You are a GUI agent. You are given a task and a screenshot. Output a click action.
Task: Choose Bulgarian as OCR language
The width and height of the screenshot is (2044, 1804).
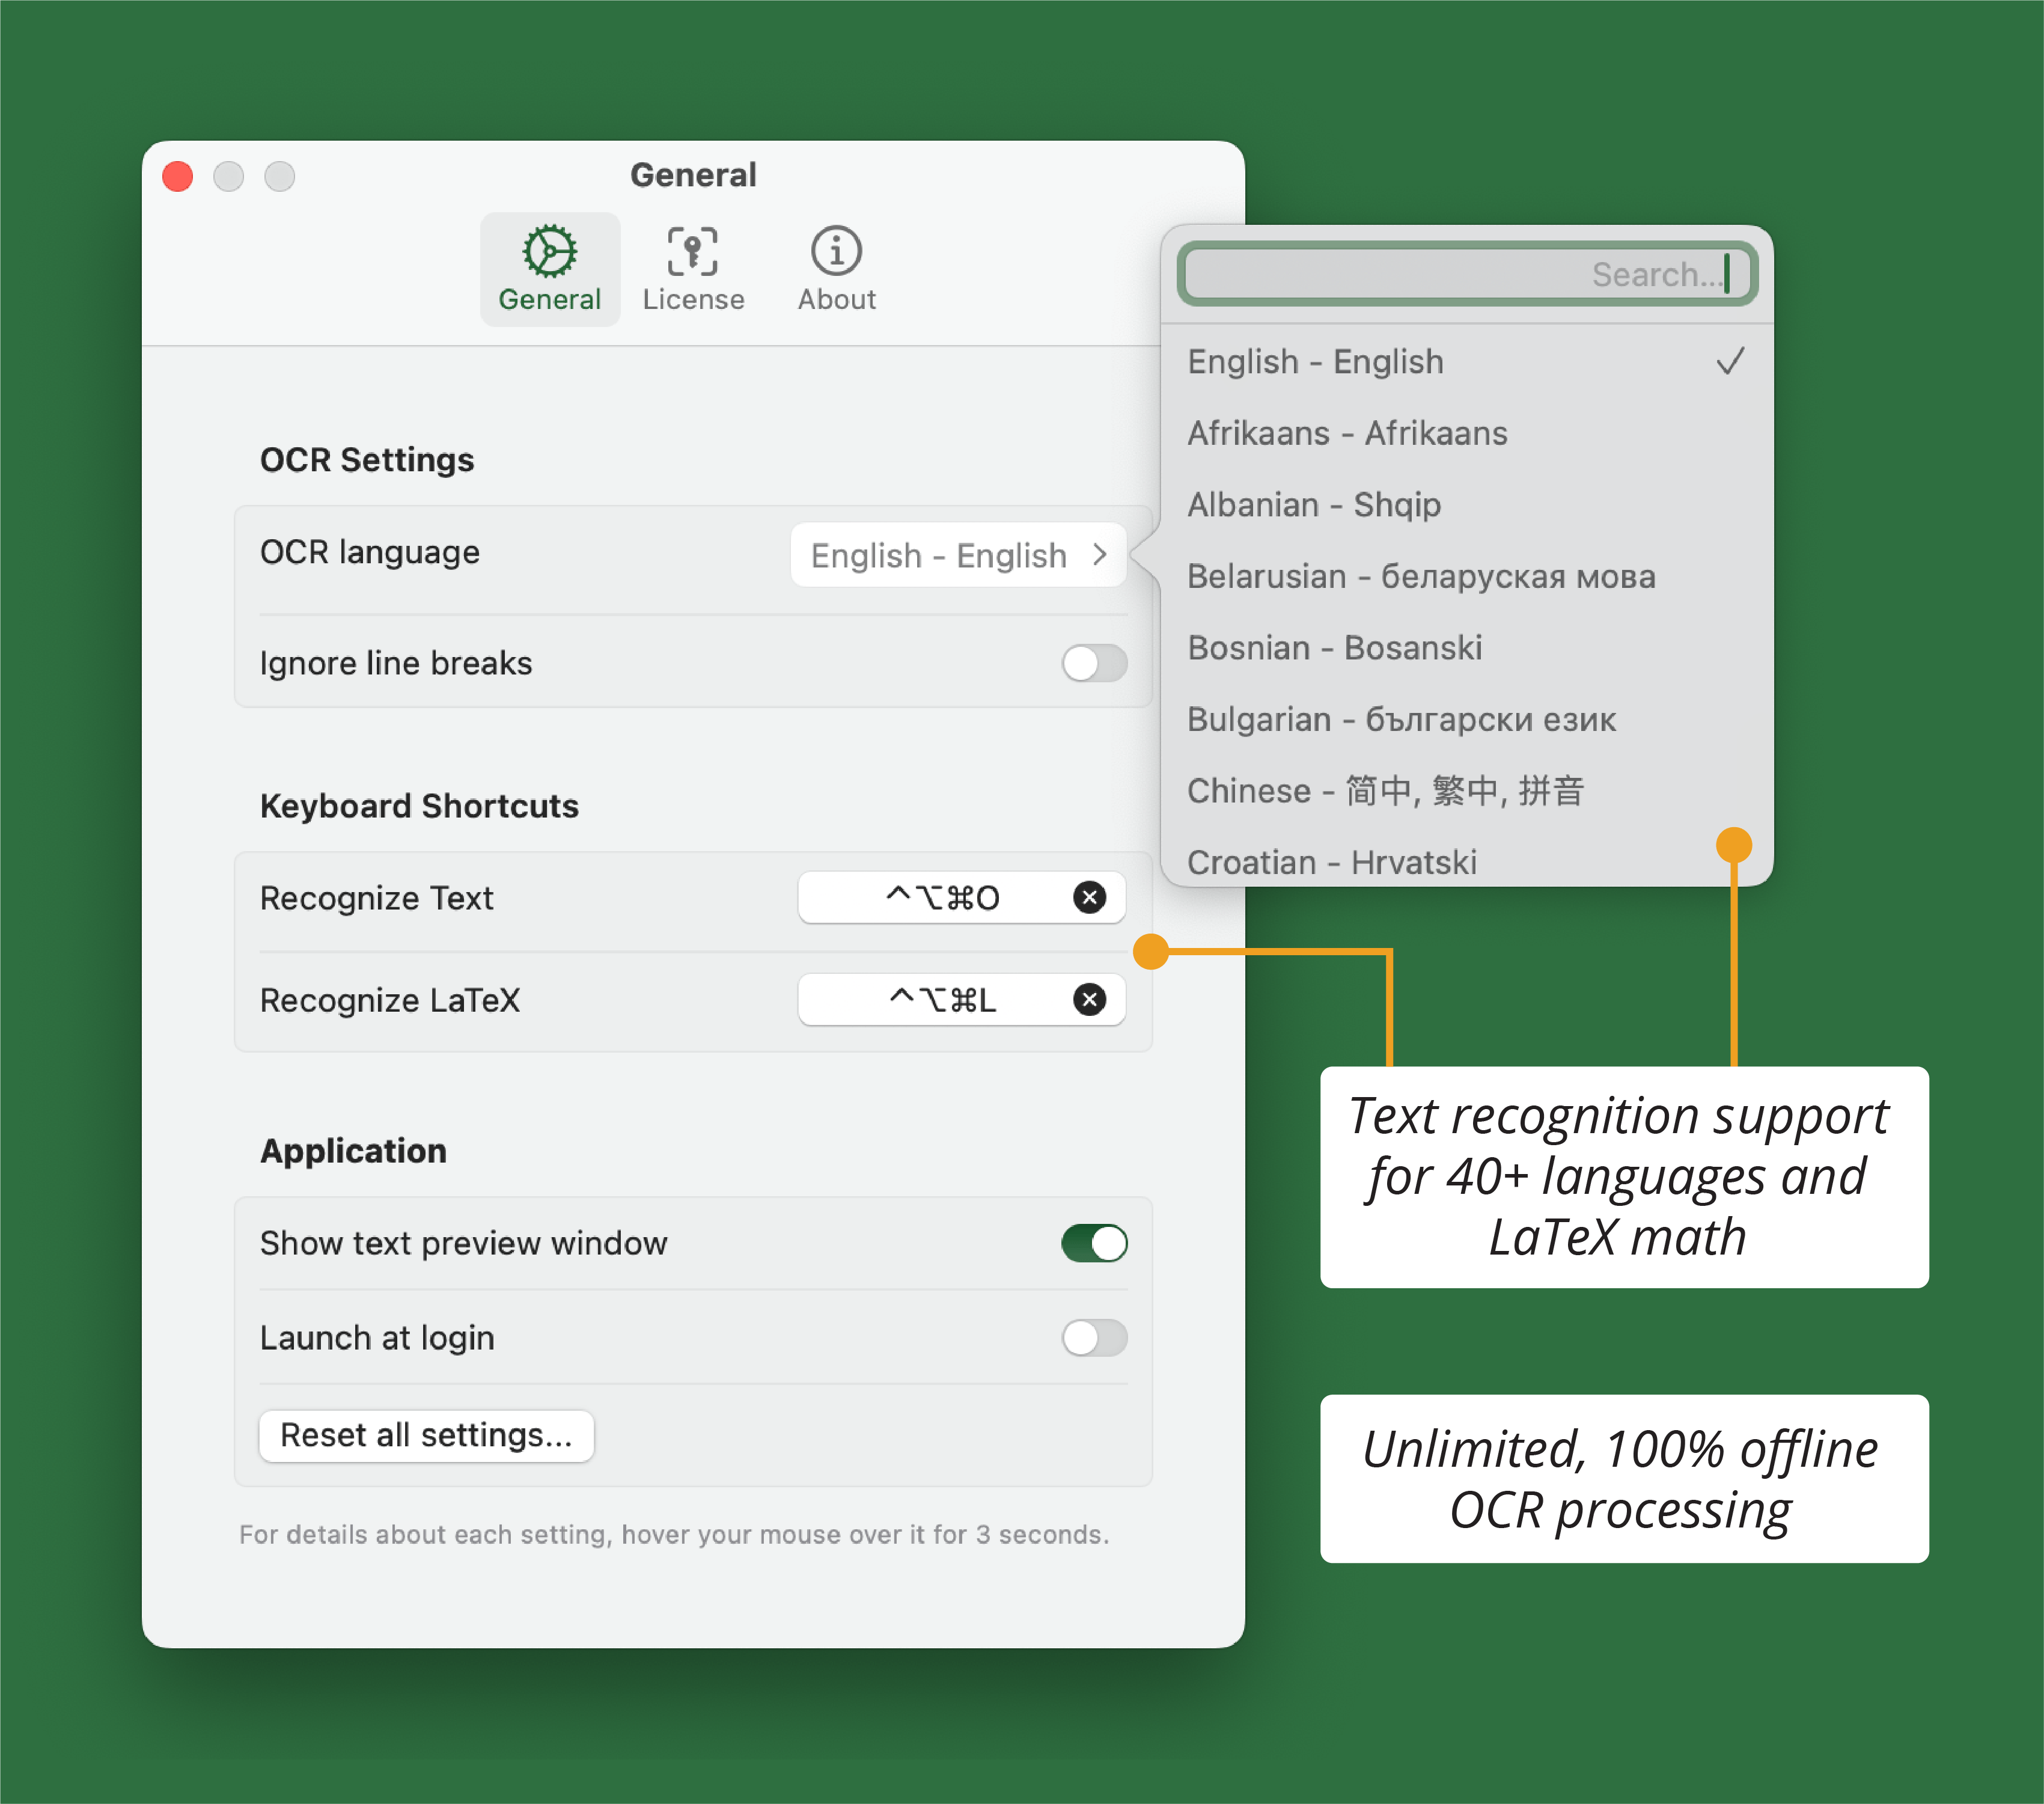coord(1400,718)
